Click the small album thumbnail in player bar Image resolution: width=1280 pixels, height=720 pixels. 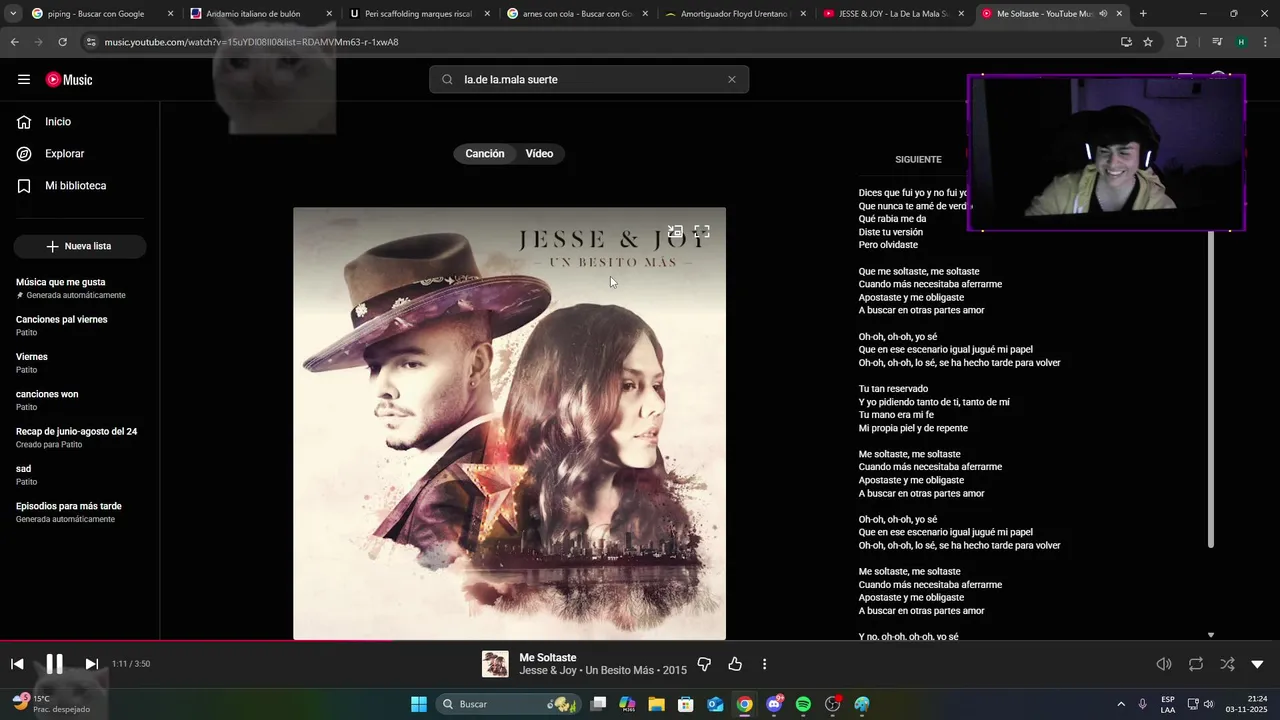(495, 664)
